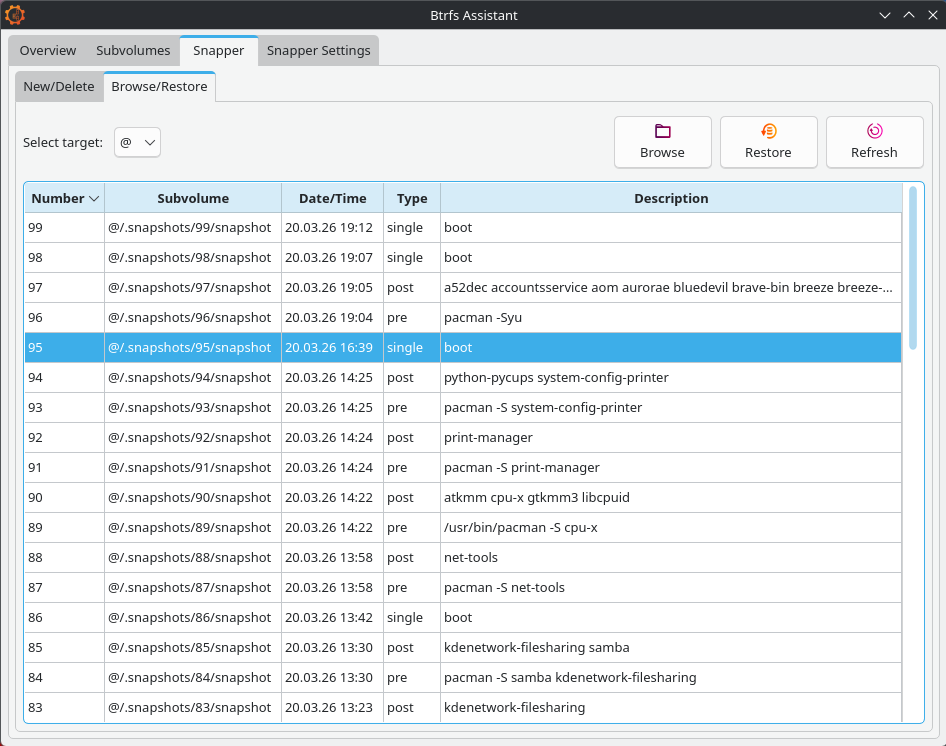Minimize the Btrfs Assistant window
Screen dimensions: 946x746
click(885, 15)
